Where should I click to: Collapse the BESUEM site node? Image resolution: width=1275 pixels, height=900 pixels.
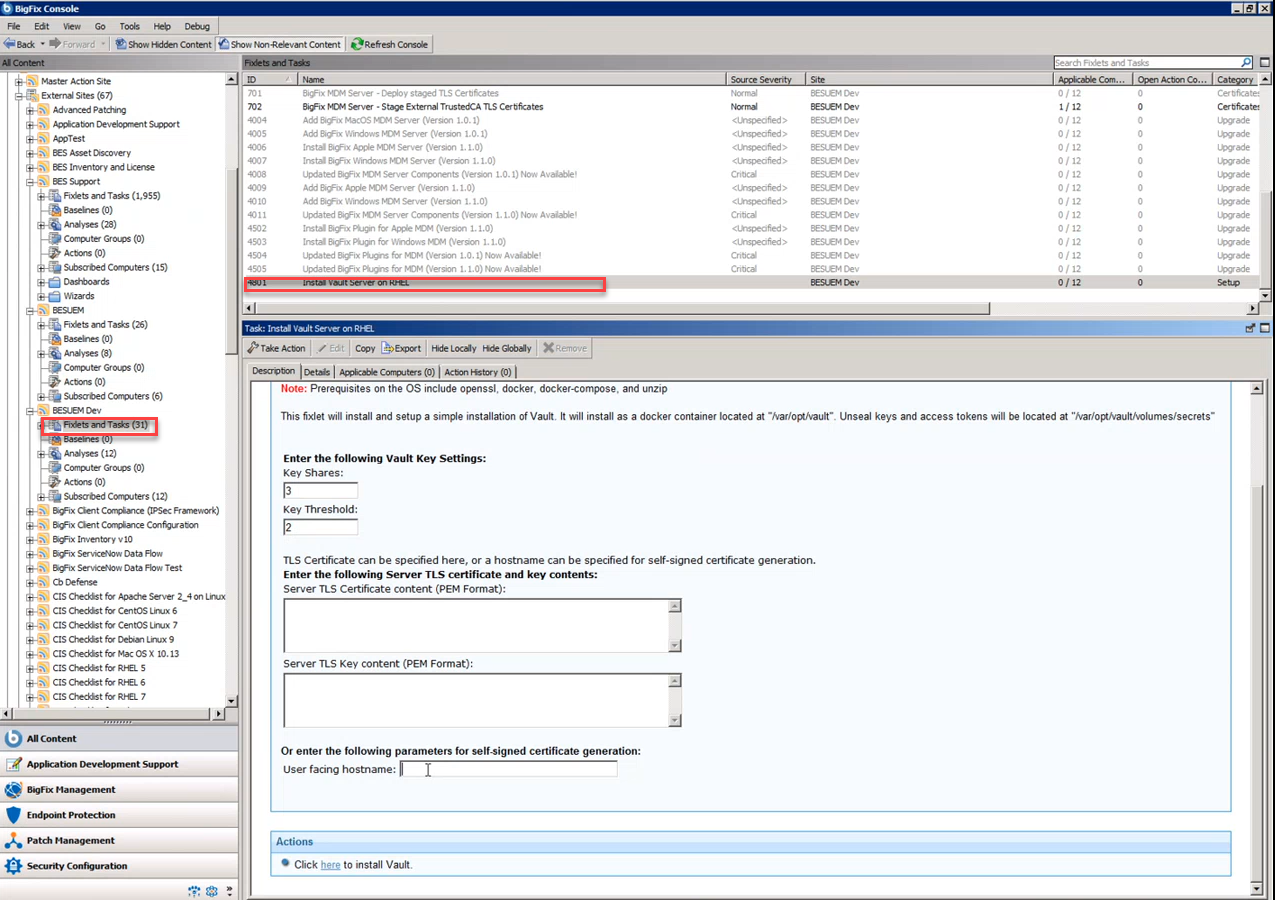coord(30,311)
